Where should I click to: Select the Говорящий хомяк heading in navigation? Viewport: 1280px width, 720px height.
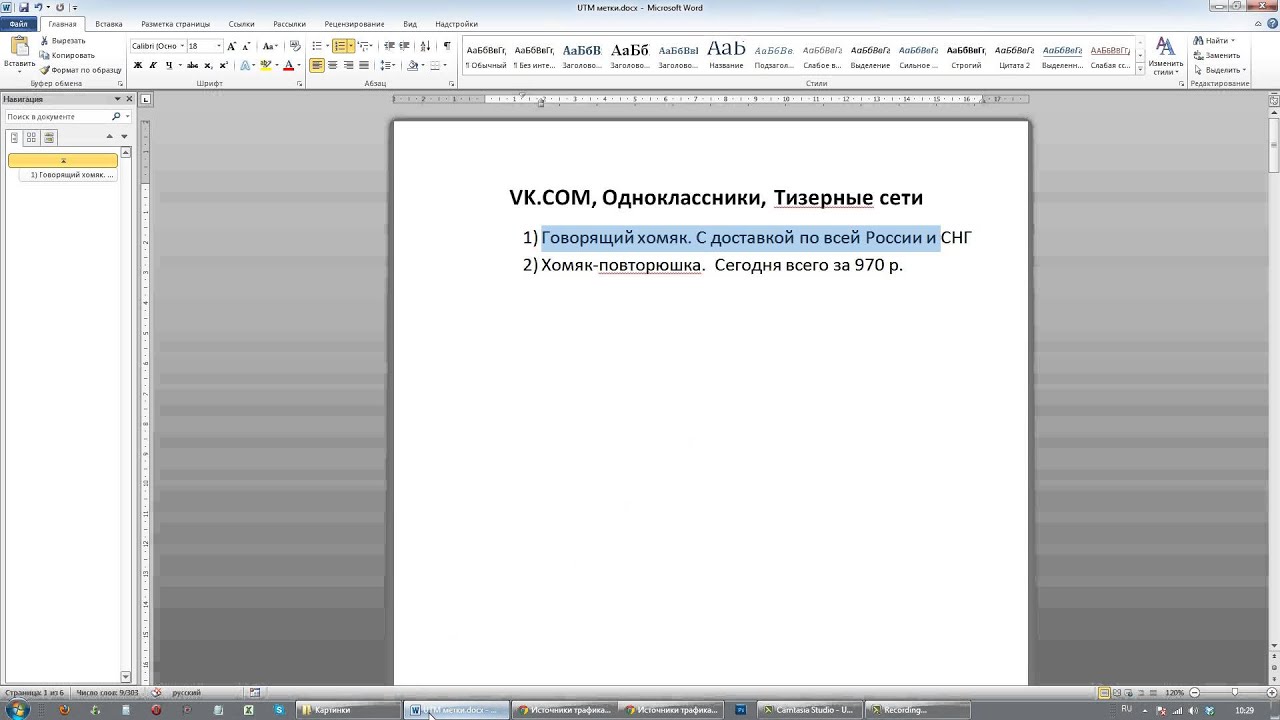(70, 175)
